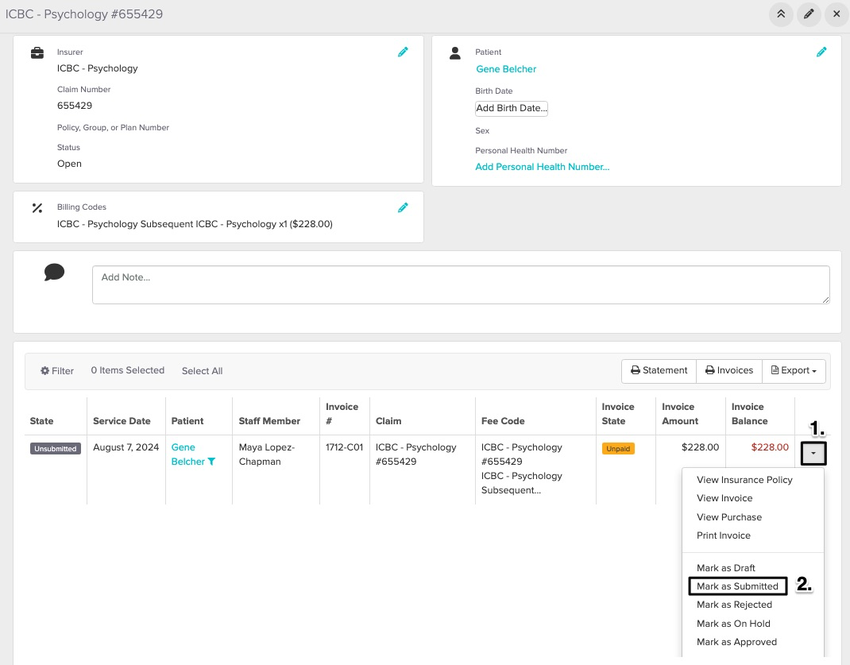Viewport: 850px width, 665px height.
Task: Click the Staff Member column header
Action: coord(269,421)
